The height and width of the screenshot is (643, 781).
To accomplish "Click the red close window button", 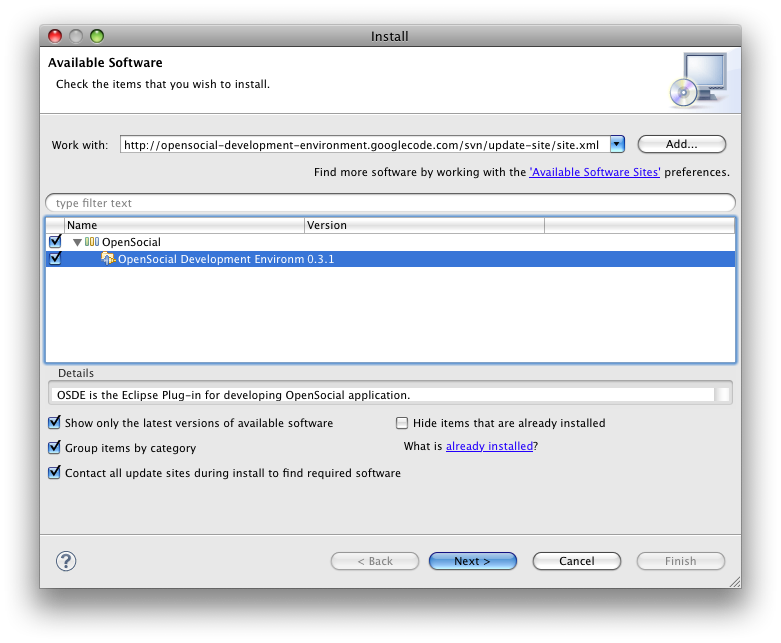I will pos(55,36).
